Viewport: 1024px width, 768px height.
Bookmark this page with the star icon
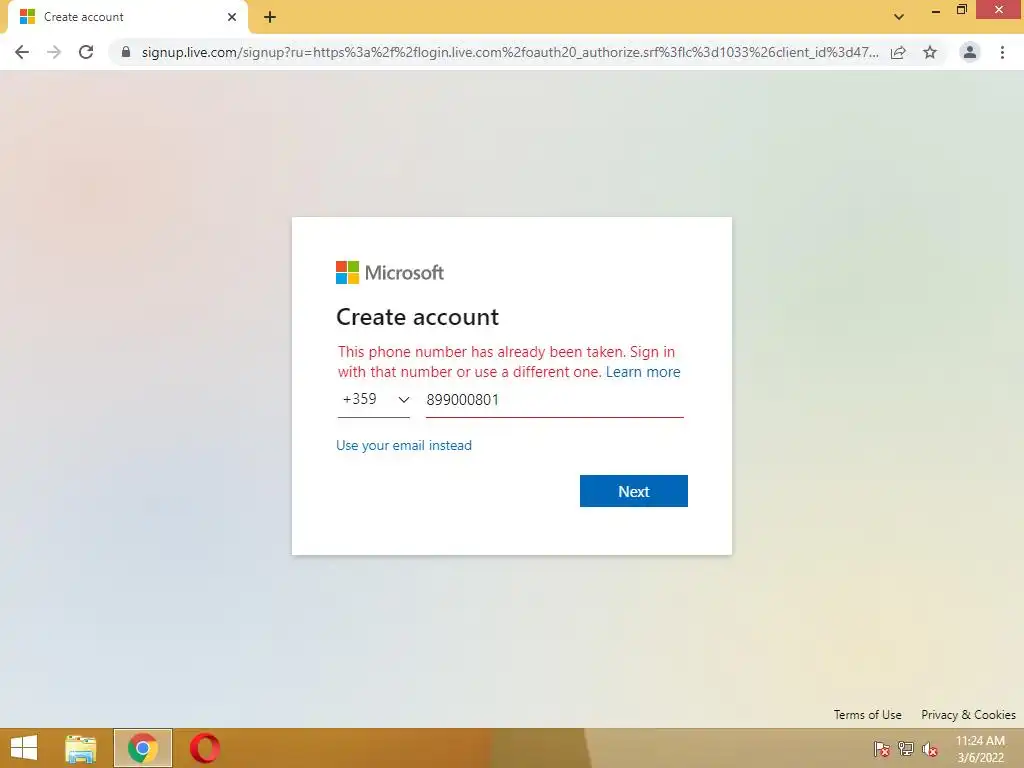coord(930,52)
